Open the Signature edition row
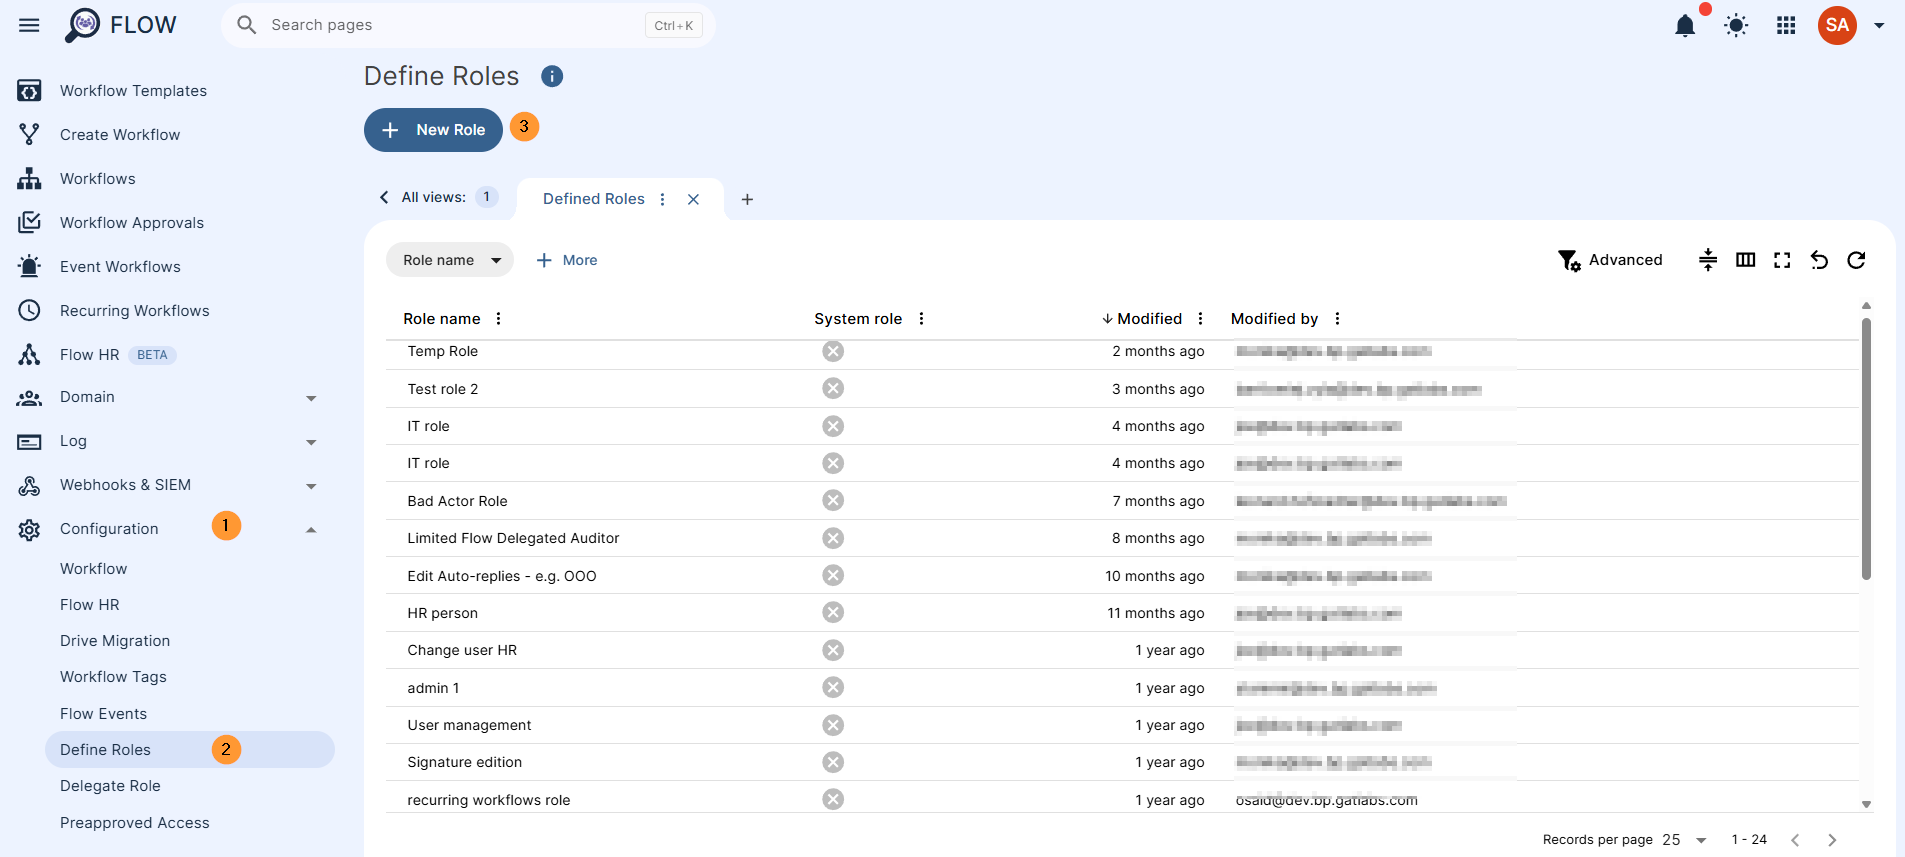Image resolution: width=1905 pixels, height=857 pixels. [1122, 762]
